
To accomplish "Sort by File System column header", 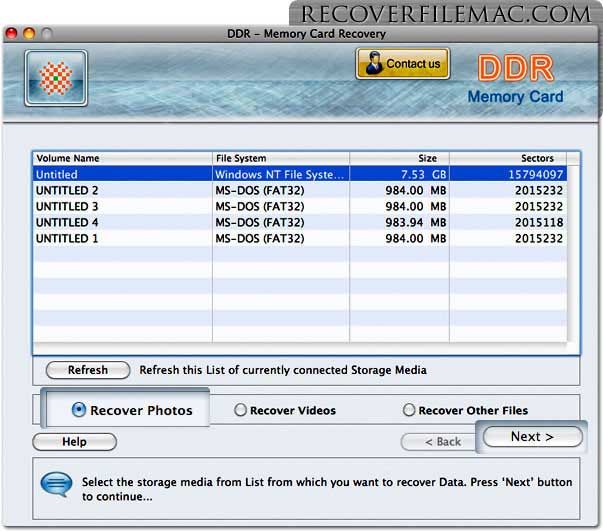I will pos(281,158).
